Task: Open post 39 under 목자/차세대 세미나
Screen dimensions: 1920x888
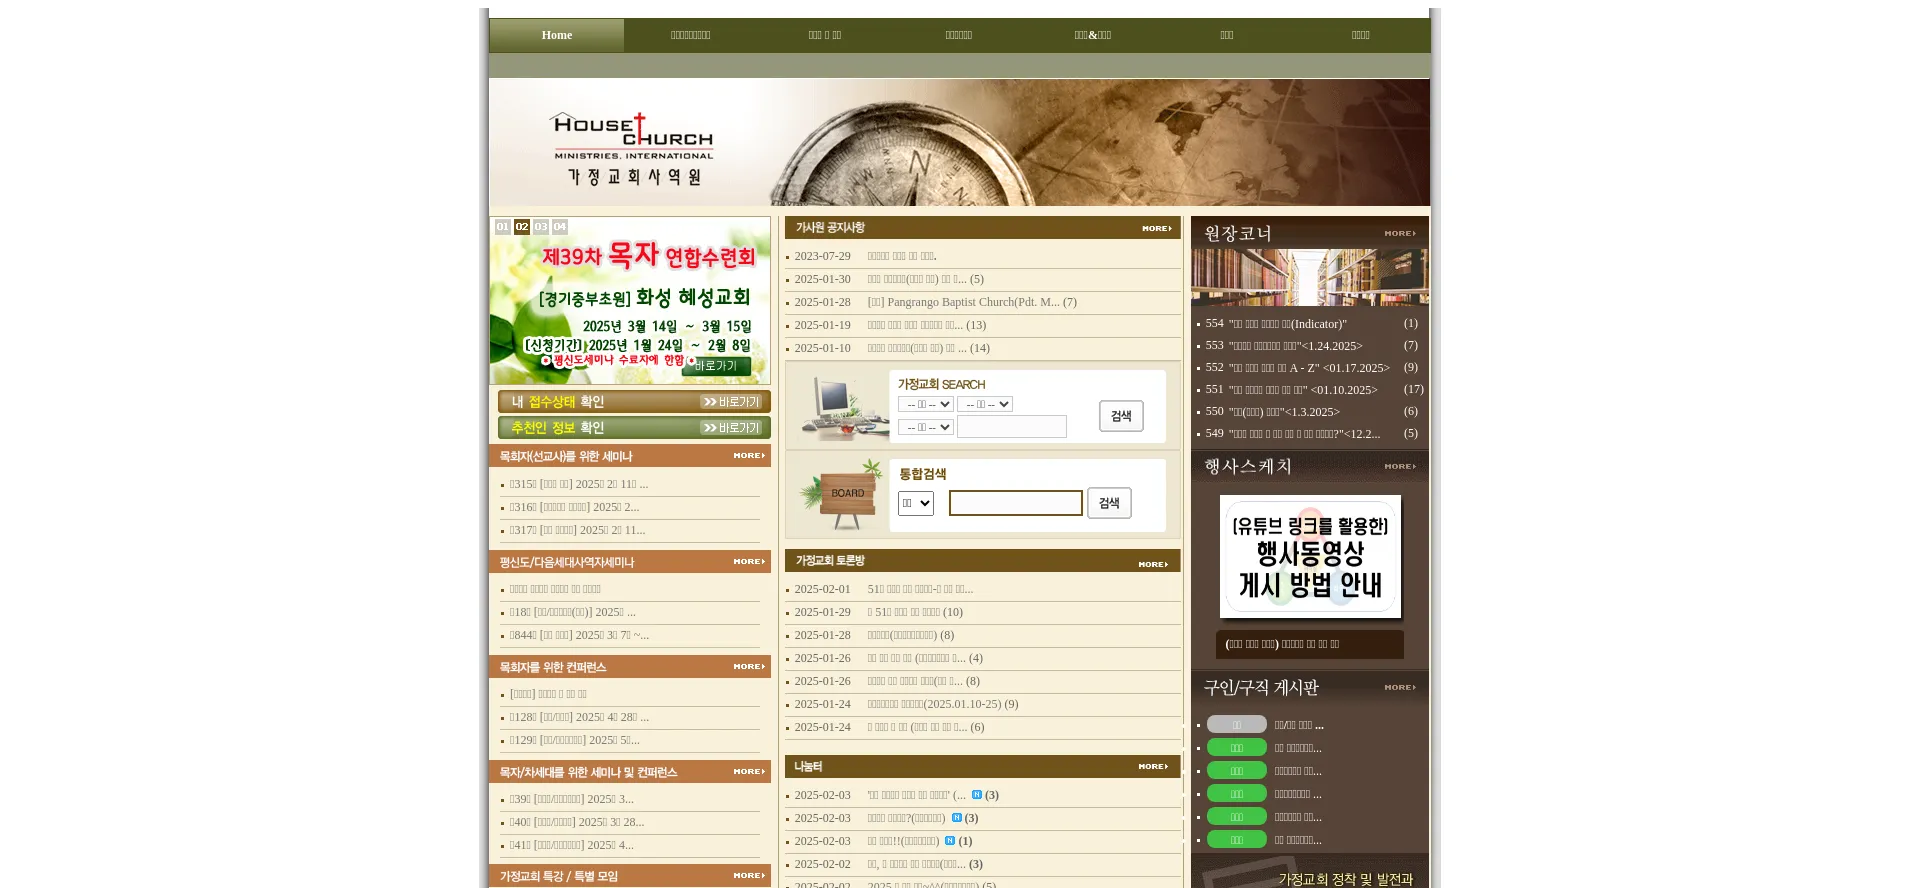Action: click(x=572, y=800)
